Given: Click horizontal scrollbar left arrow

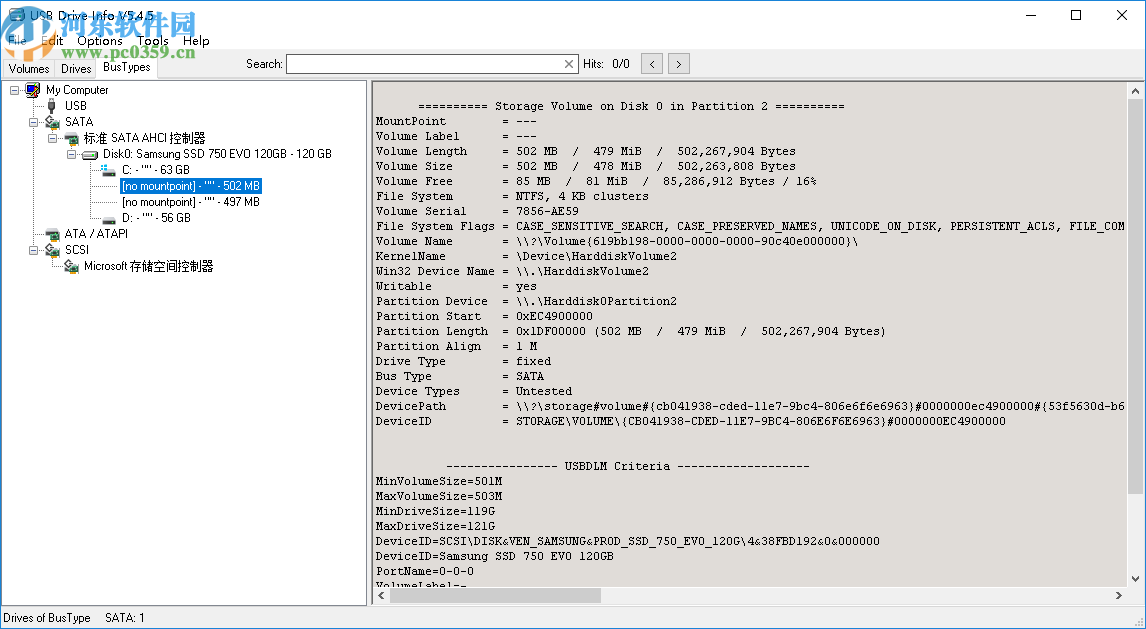Looking at the screenshot, I should [x=381, y=596].
